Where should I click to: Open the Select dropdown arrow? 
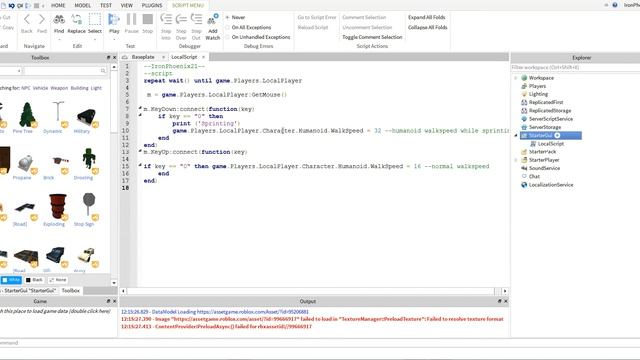[95, 40]
